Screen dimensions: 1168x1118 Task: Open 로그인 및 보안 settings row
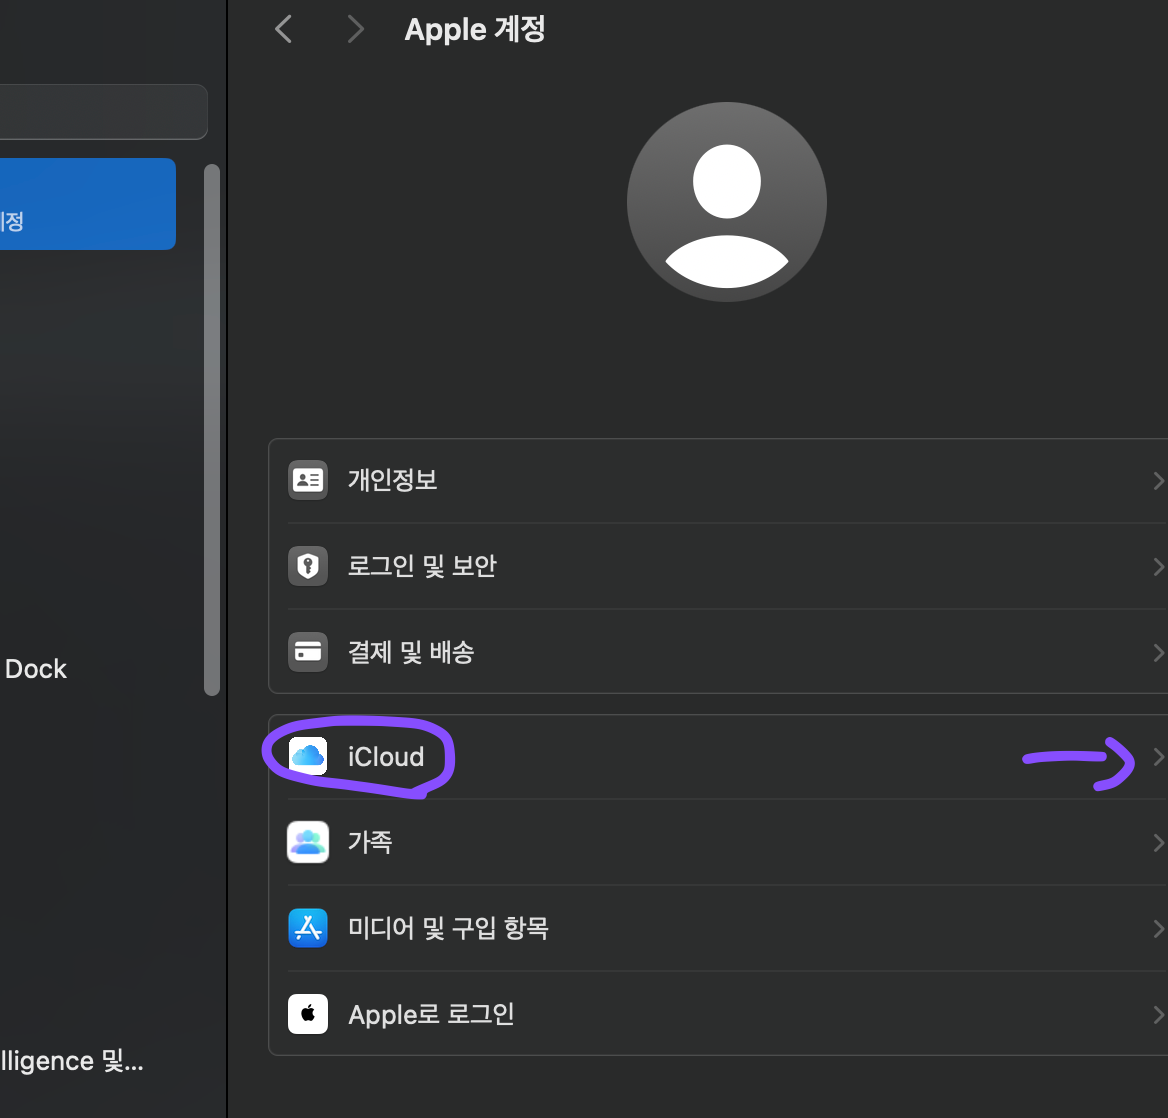click(x=718, y=566)
